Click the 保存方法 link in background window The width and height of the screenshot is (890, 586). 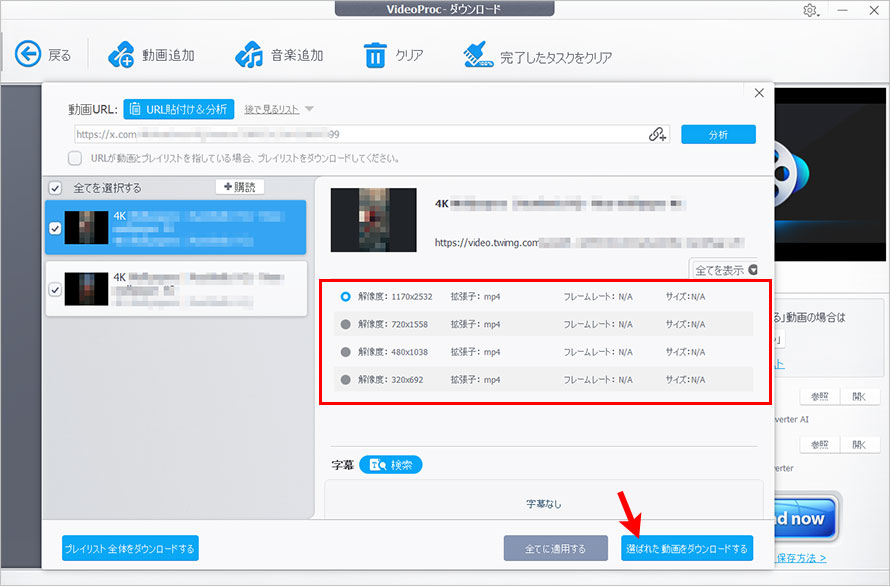(801, 558)
